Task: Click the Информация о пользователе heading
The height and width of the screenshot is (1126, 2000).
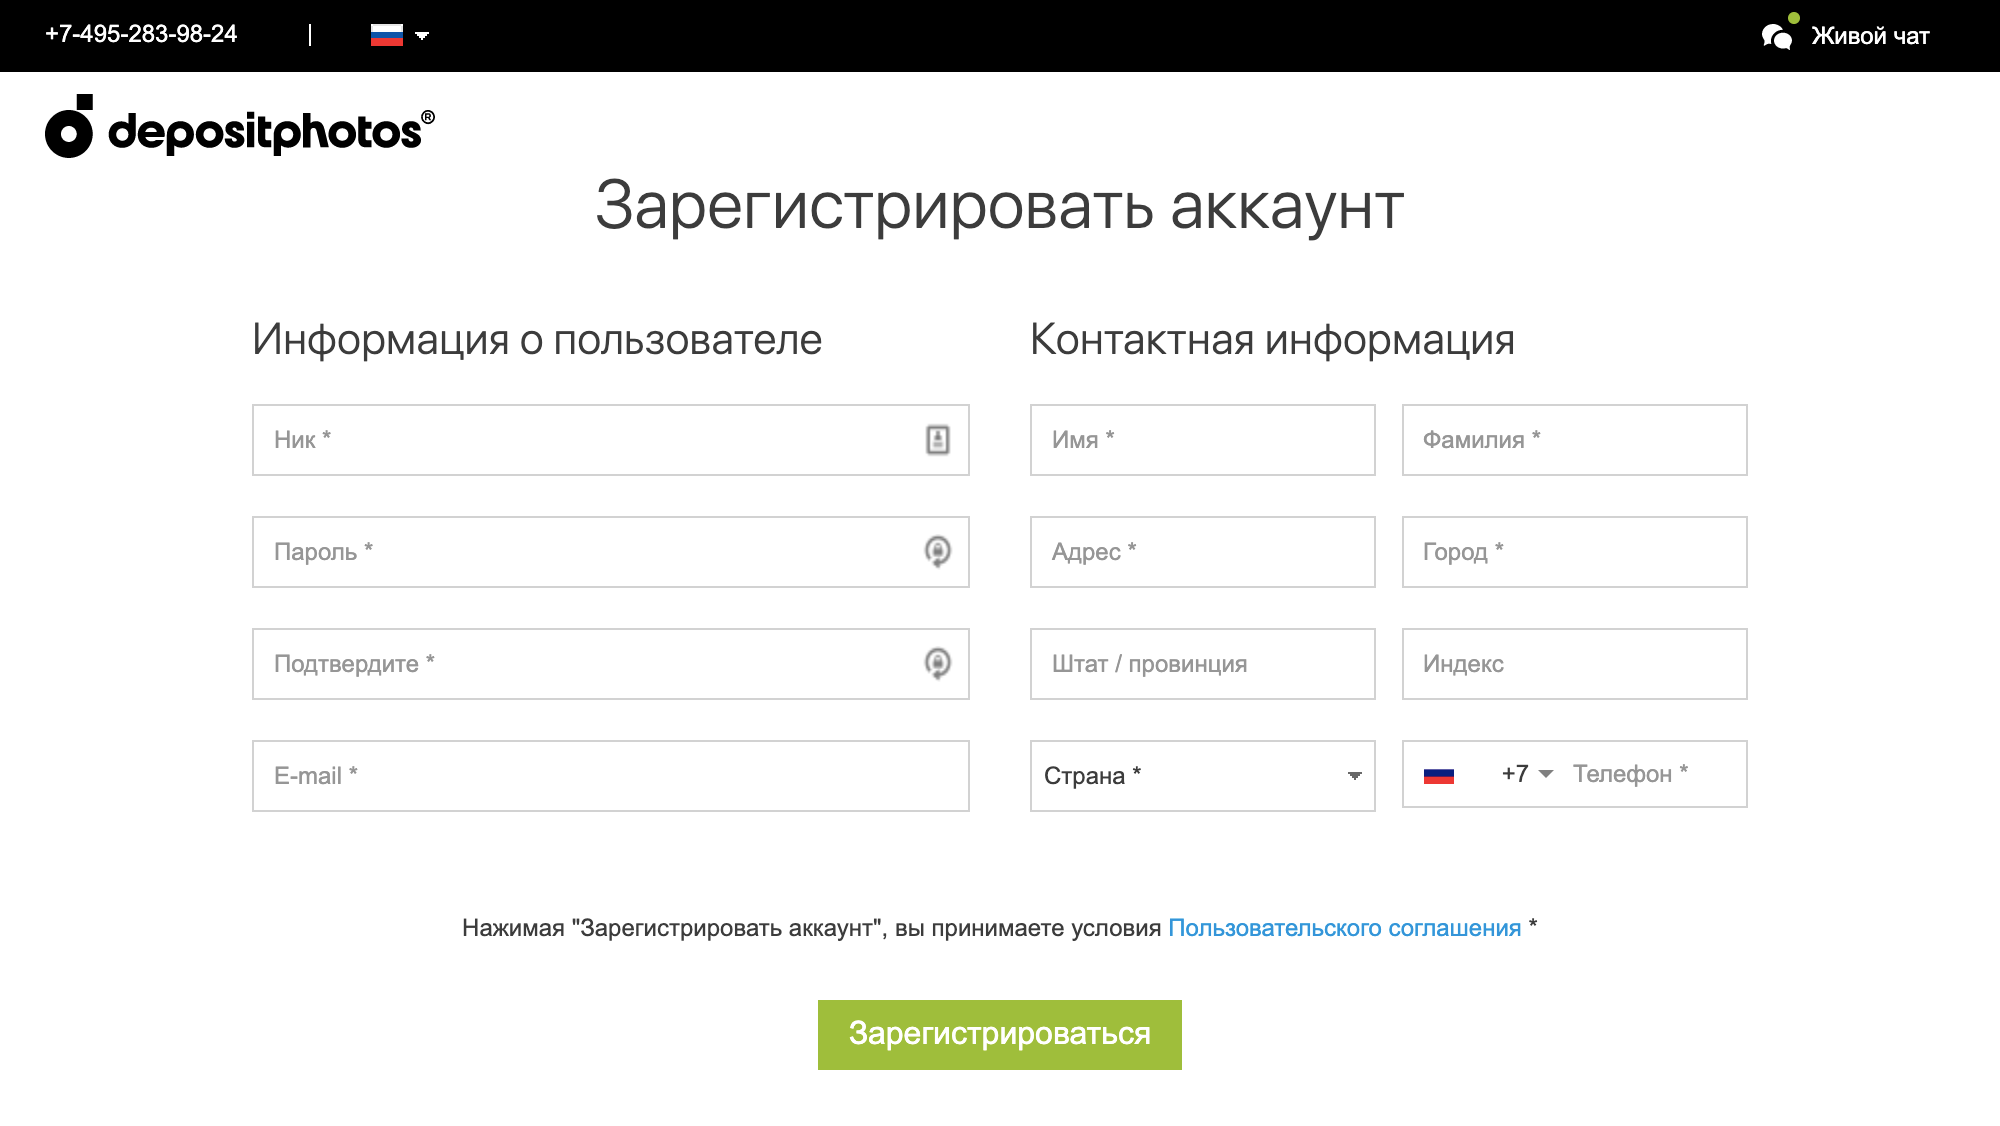Action: tap(537, 340)
